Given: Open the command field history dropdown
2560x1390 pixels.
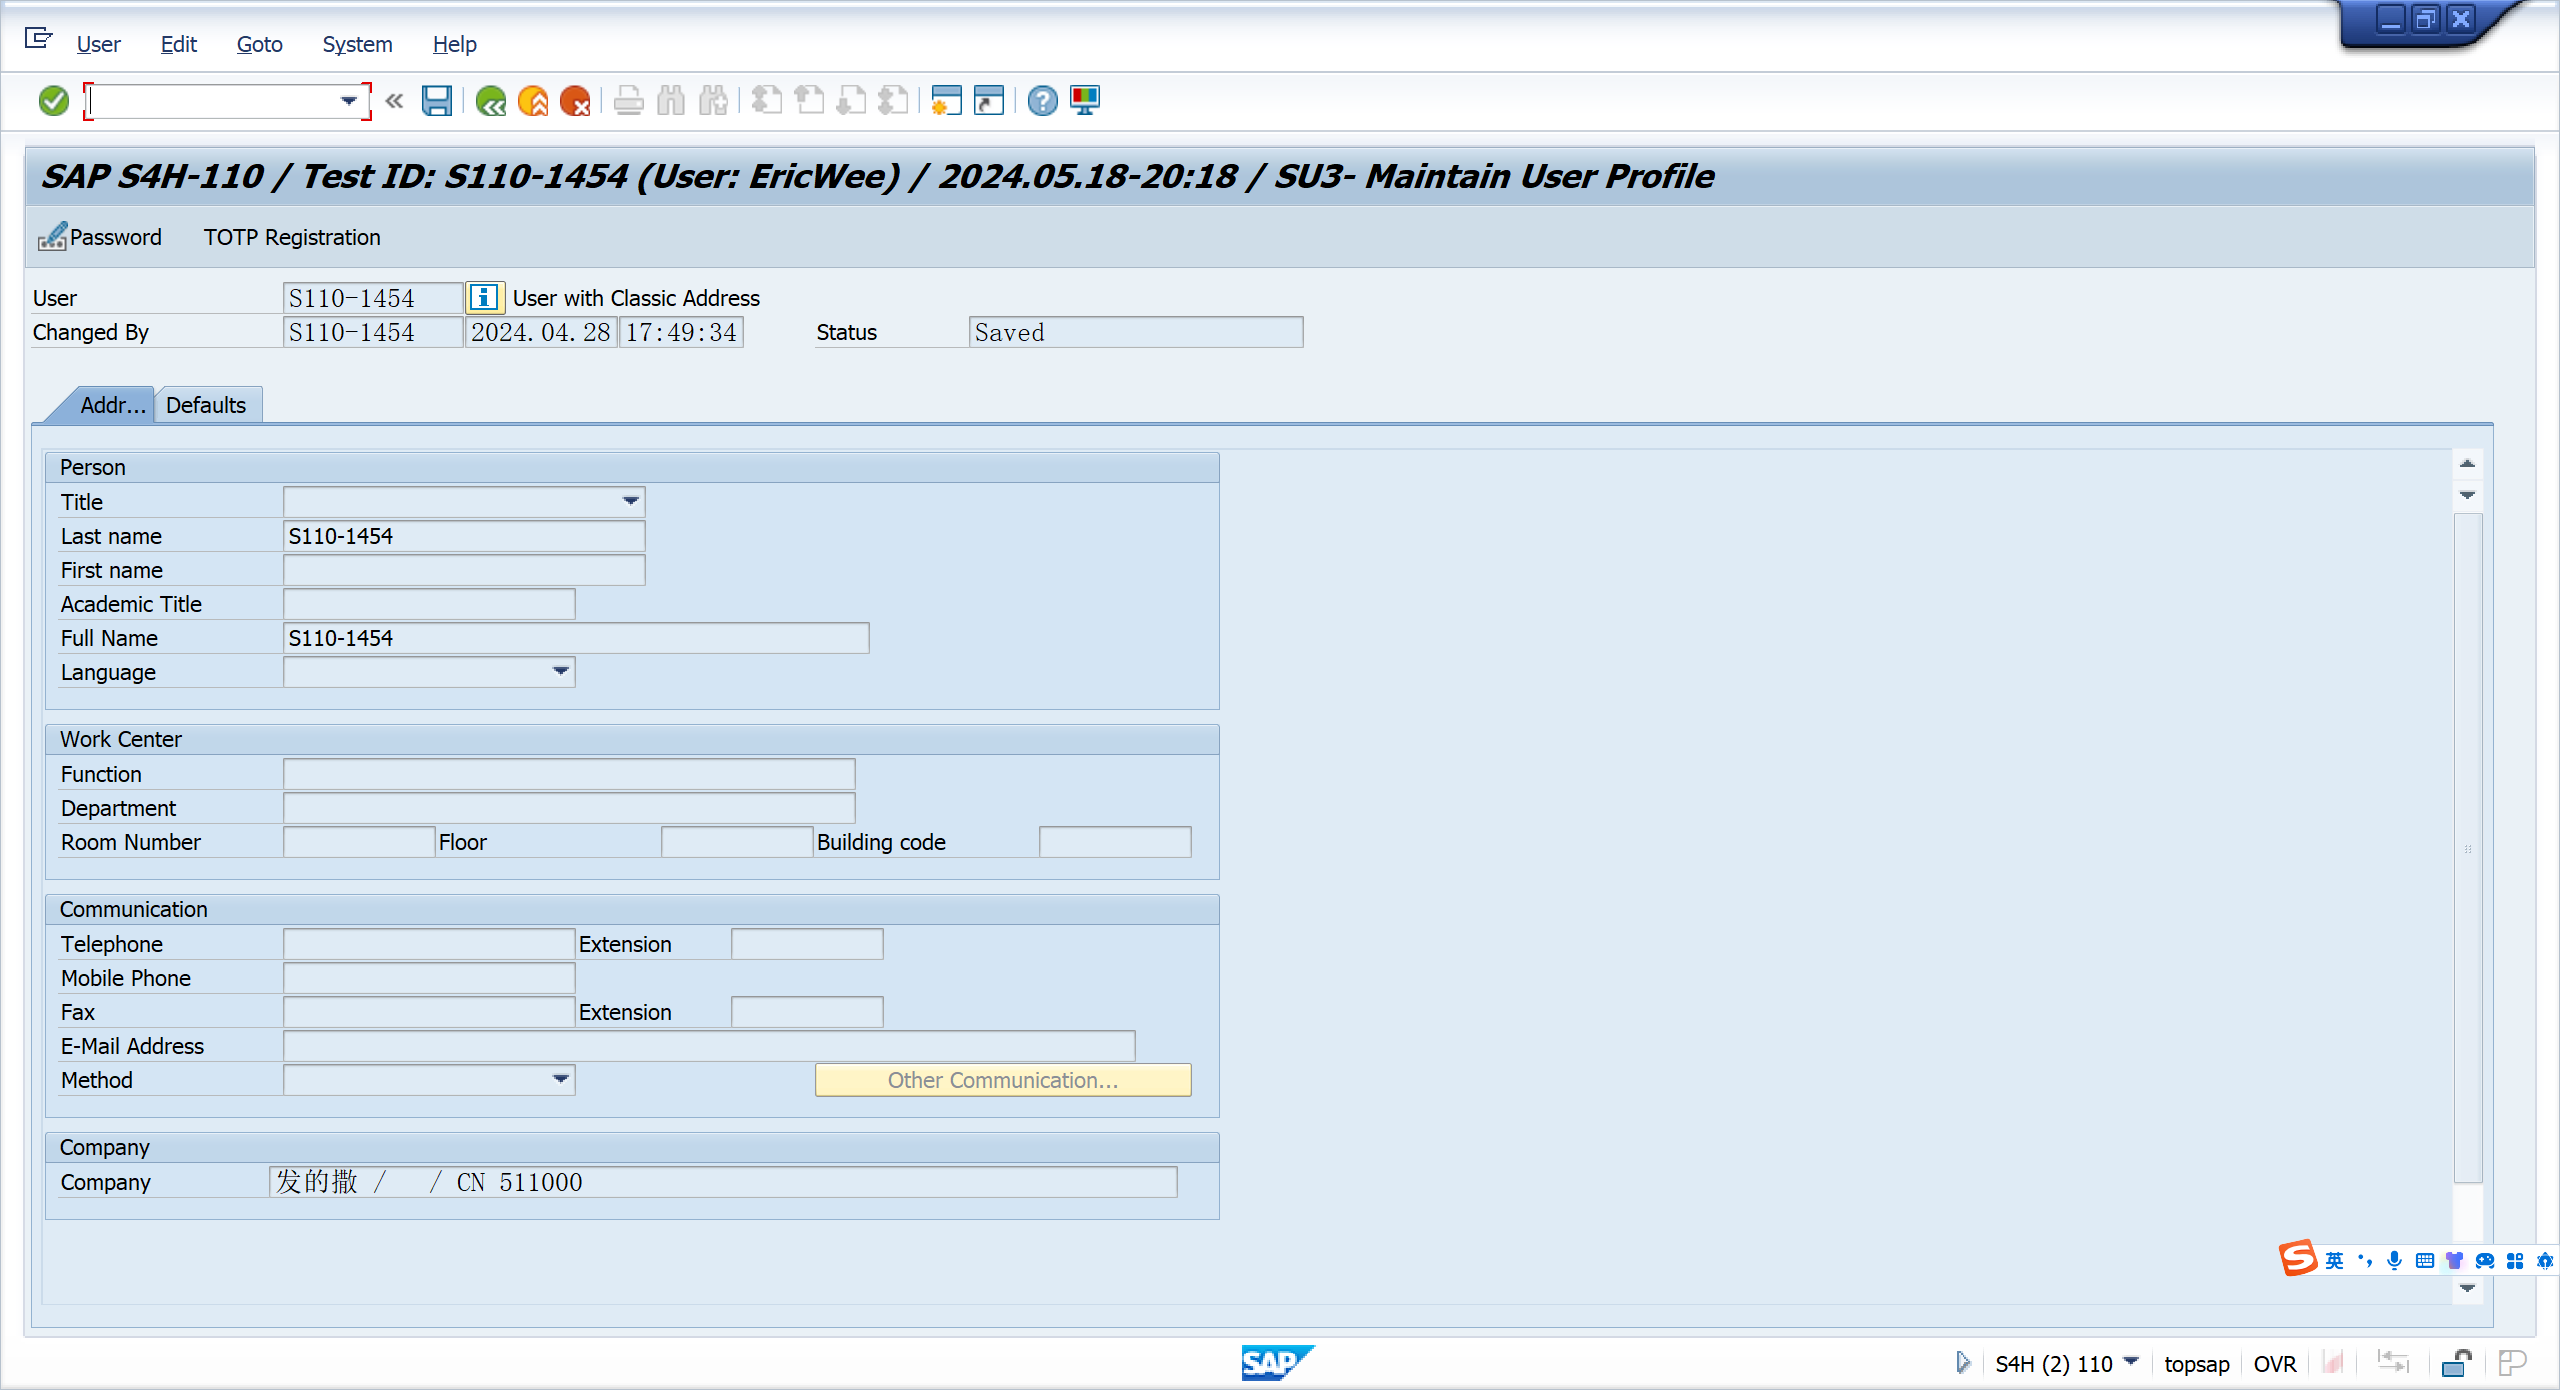Looking at the screenshot, I should [348, 101].
